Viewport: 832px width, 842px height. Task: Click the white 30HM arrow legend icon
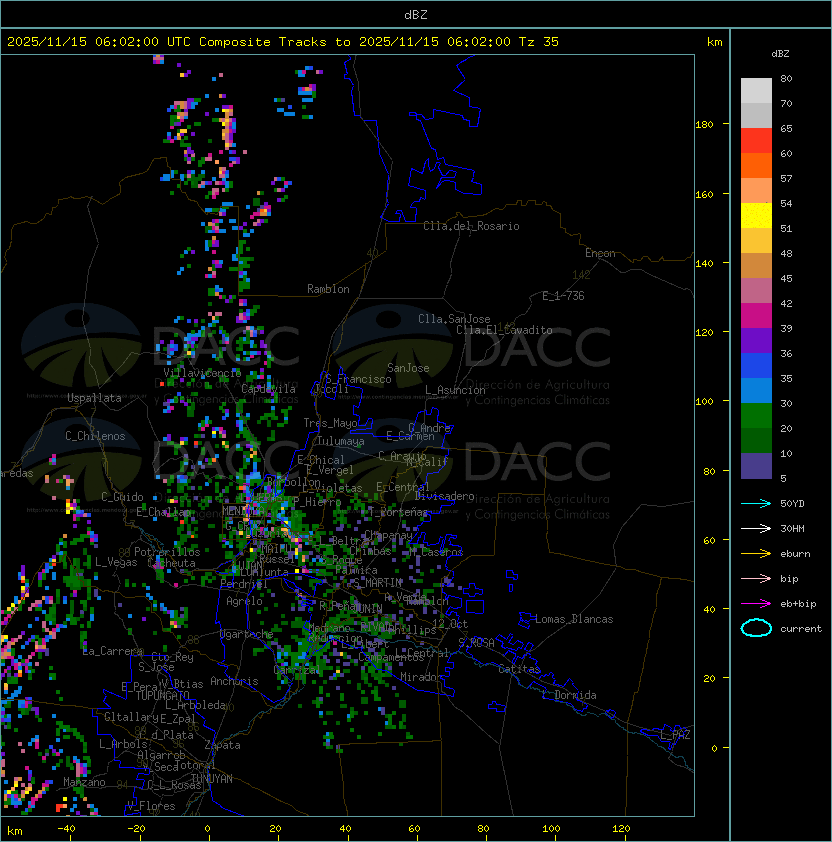click(756, 528)
